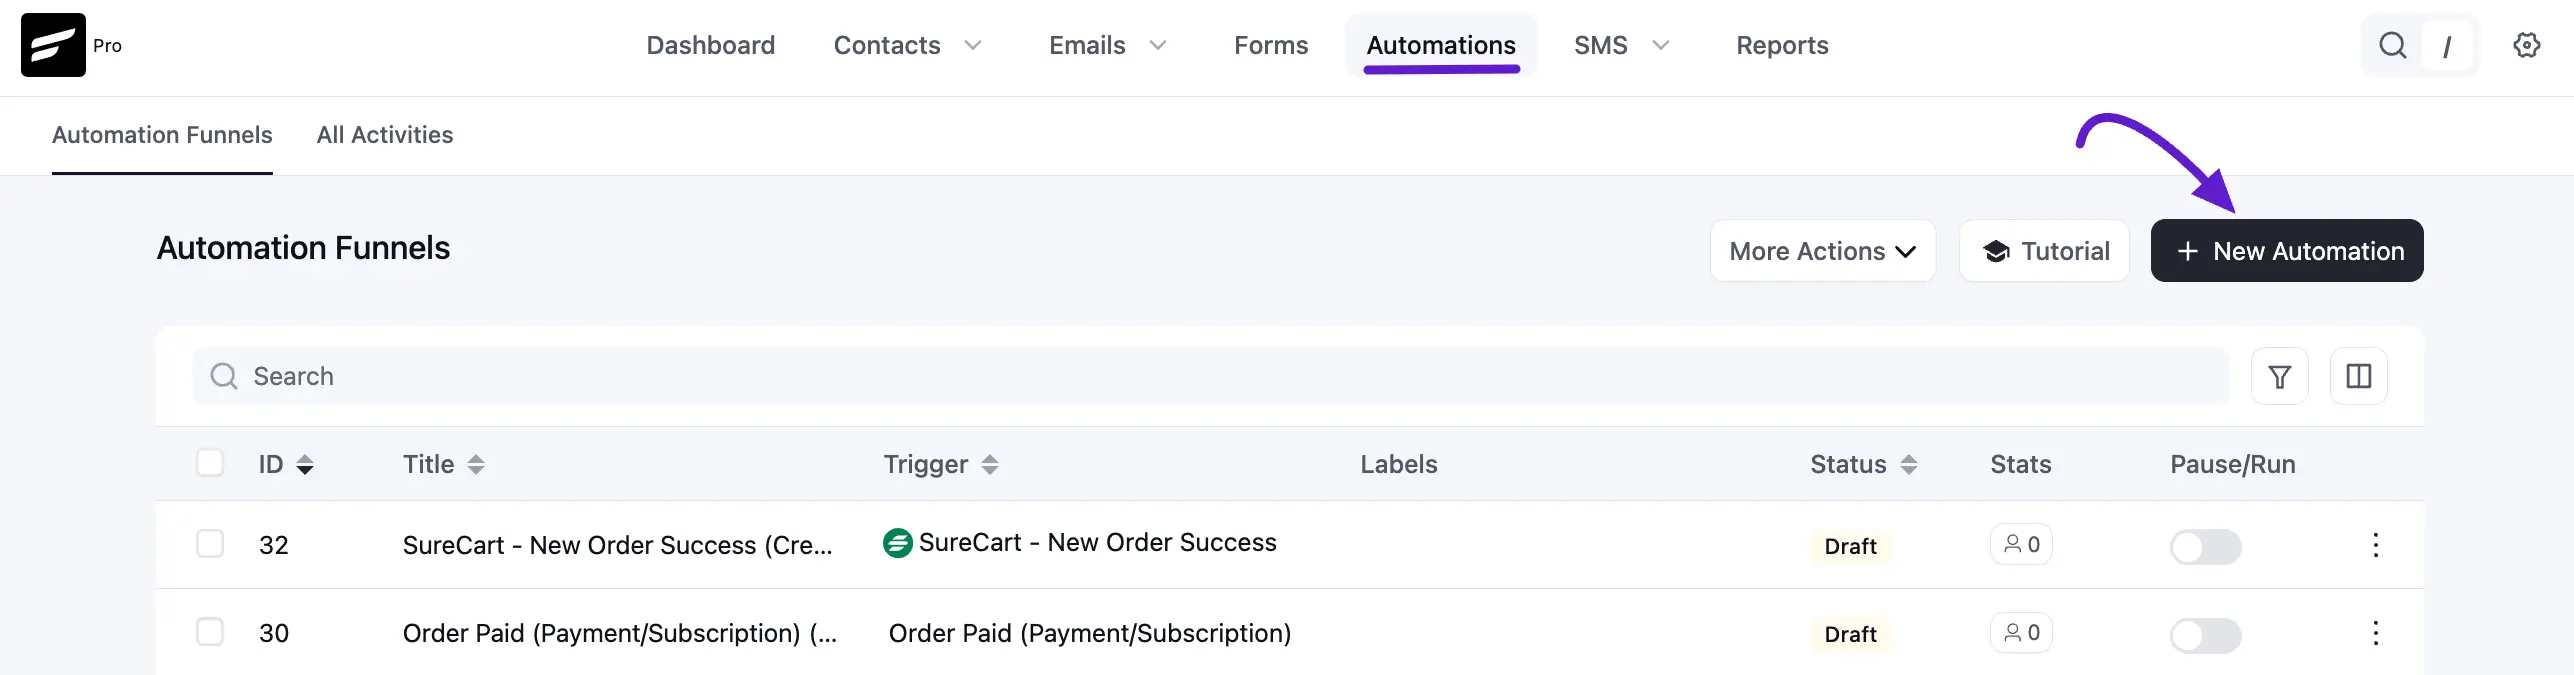Toggle Pause/Run switch for SureCart automation
2574x675 pixels.
[2205, 547]
